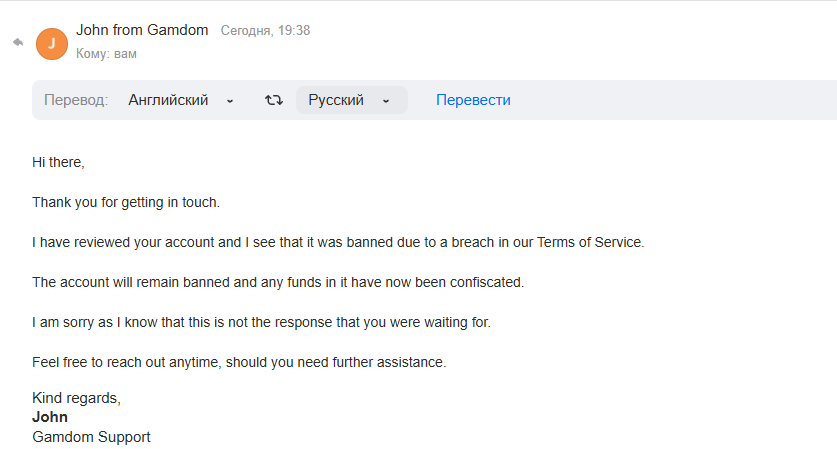Open the Русский target language dropdown
The width and height of the screenshot is (837, 449).
tap(352, 100)
